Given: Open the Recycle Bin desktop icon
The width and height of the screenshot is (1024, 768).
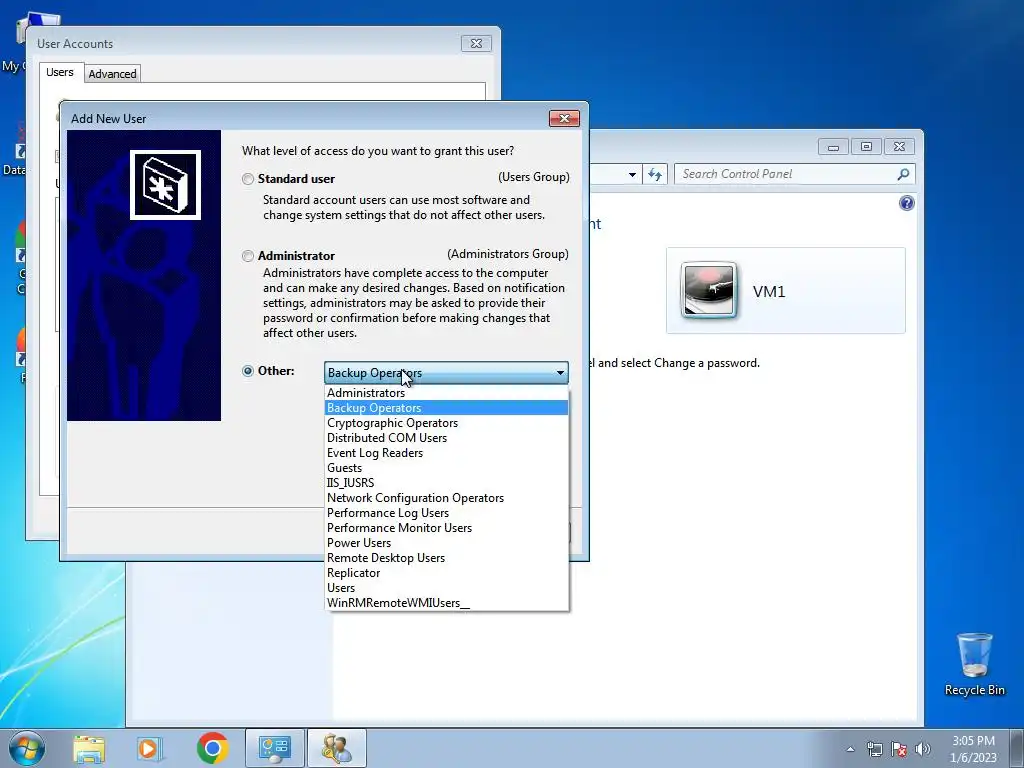Looking at the screenshot, I should click(x=974, y=664).
